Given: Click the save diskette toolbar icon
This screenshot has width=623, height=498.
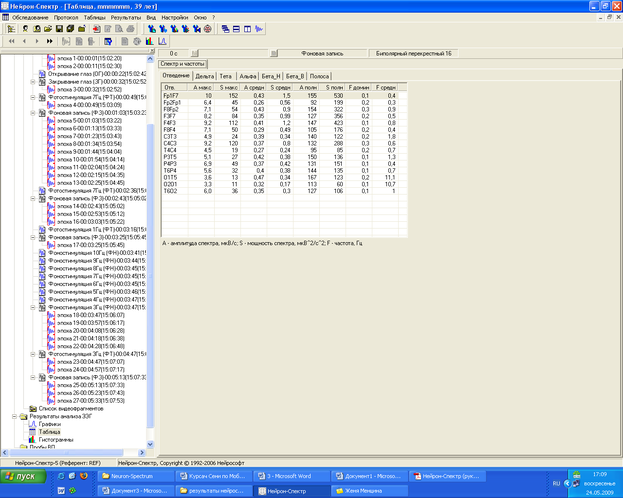Looking at the screenshot, I should (x=60, y=29).
